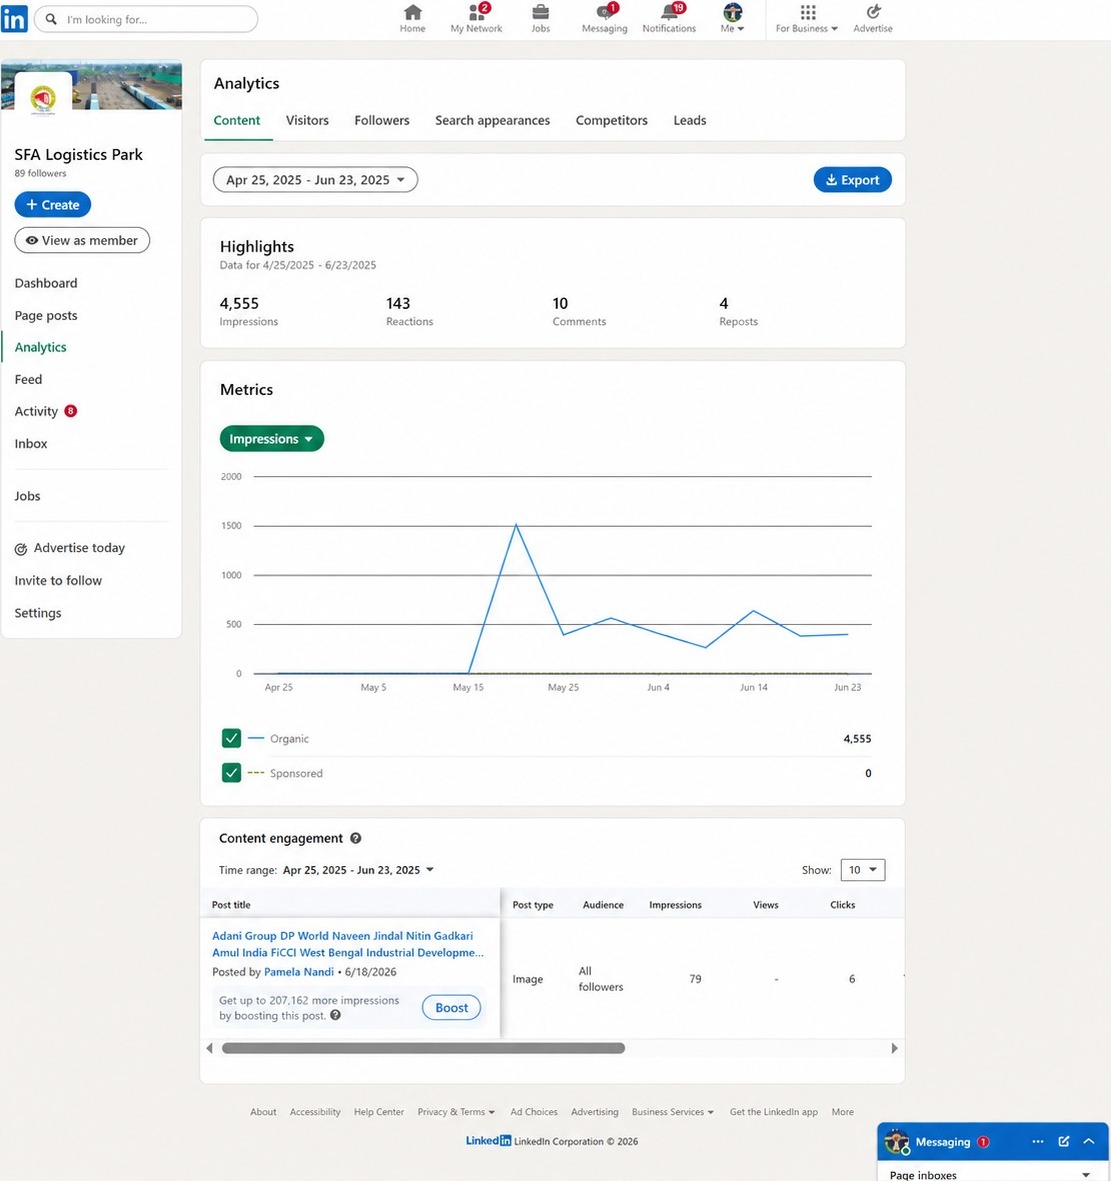The width and height of the screenshot is (1111, 1181).
Task: Click the Messaging panel avatar
Action: click(x=896, y=1142)
